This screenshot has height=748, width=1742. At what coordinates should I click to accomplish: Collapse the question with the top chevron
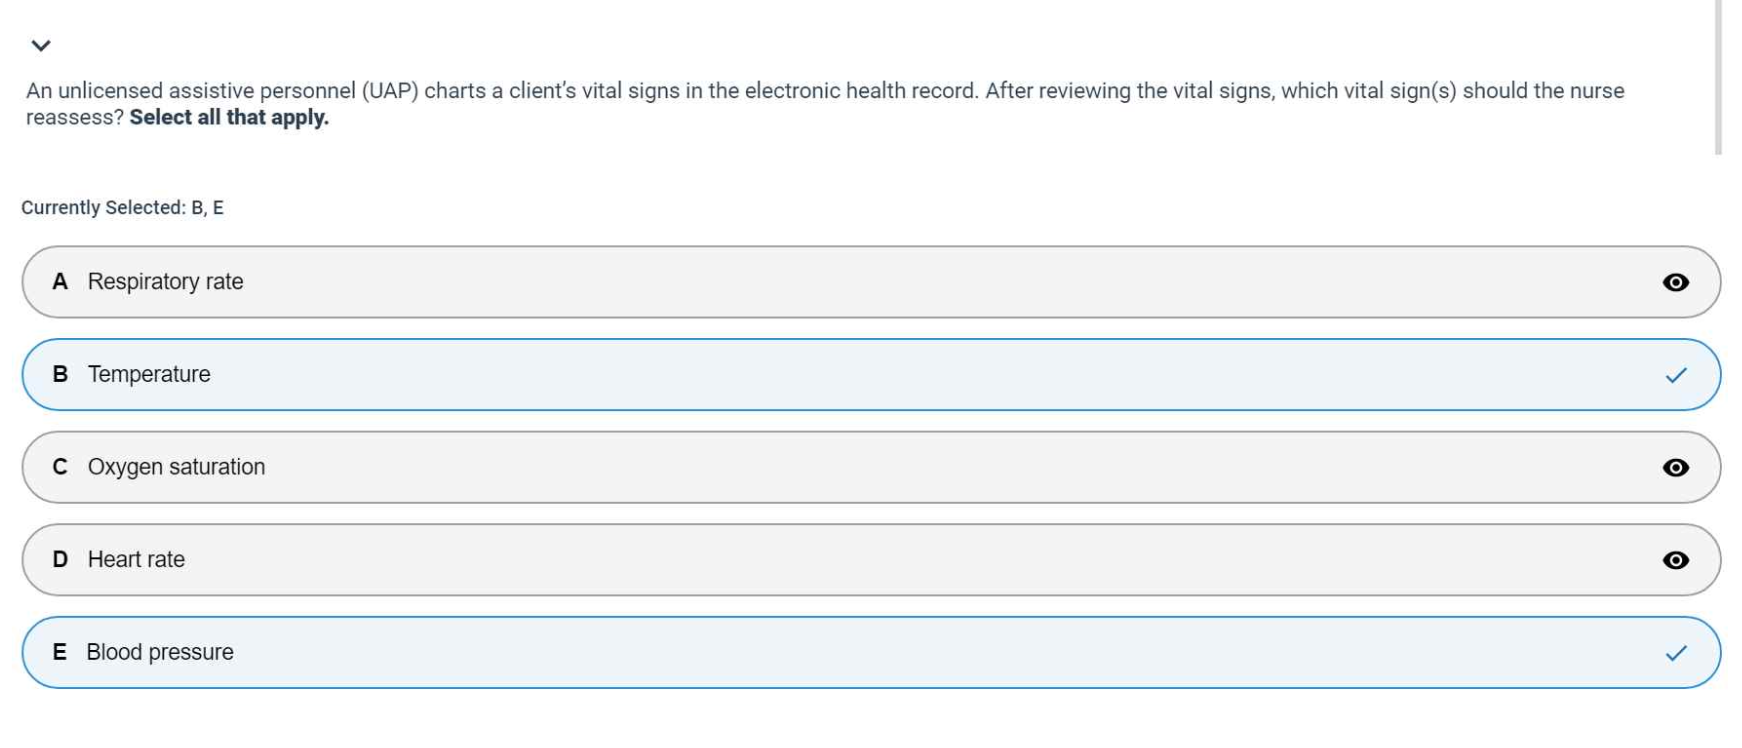point(41,46)
